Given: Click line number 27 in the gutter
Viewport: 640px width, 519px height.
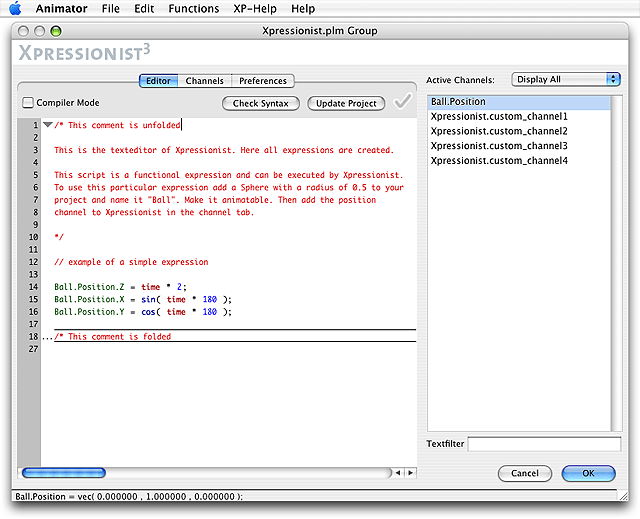Looking at the screenshot, I should [33, 349].
